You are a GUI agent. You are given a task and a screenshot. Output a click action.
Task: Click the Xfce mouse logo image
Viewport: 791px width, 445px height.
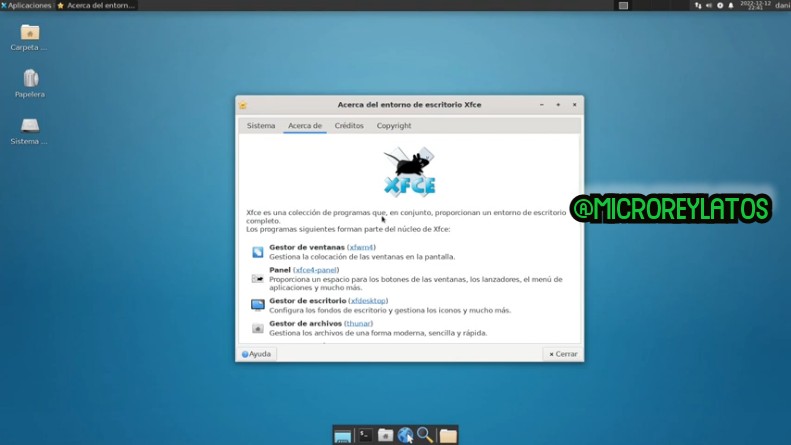coord(410,171)
